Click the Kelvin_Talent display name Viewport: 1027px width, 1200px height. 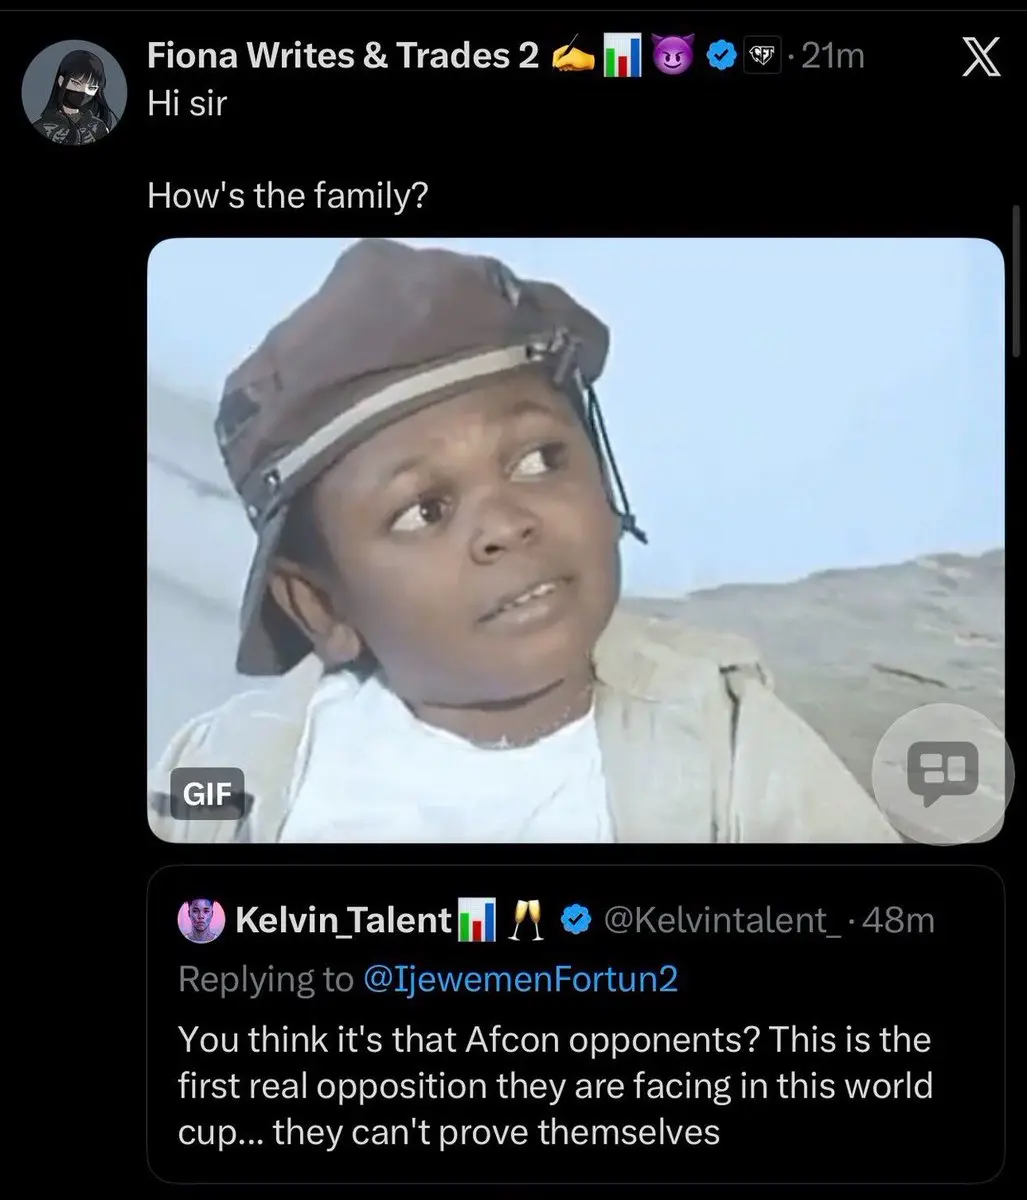(x=342, y=920)
